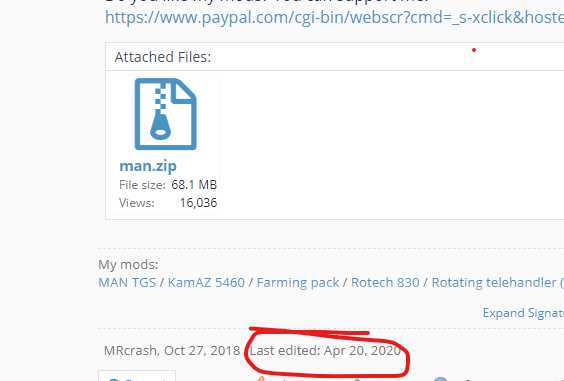Open the Rotech 830 mod link
Screen dimensions: 564x381
click(x=385, y=282)
